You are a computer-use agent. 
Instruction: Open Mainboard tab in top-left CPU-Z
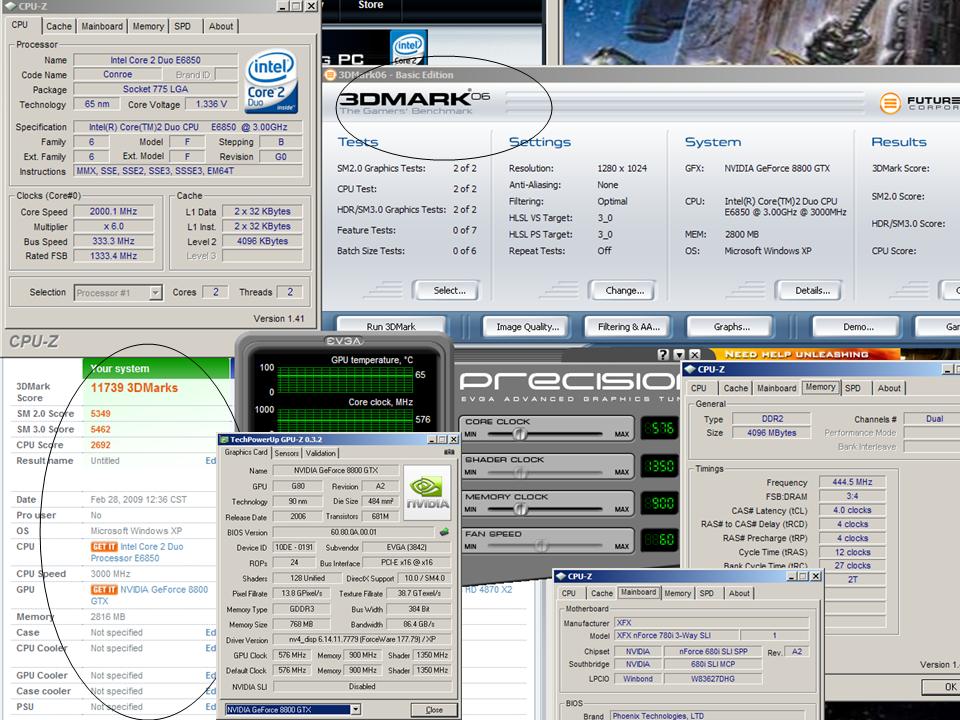point(102,26)
